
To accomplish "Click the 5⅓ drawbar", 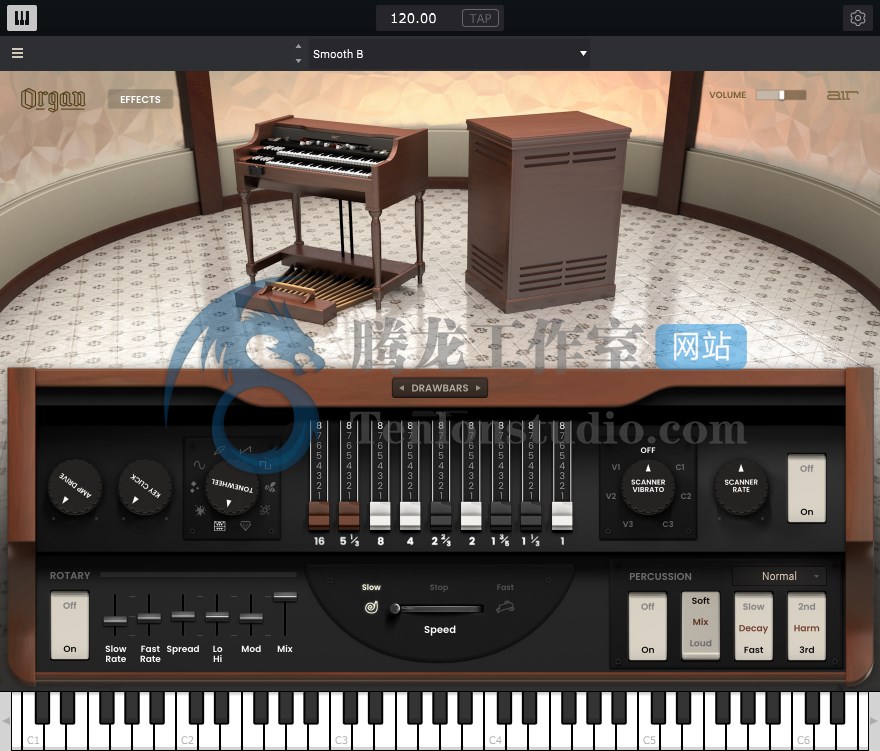I will 349,516.
